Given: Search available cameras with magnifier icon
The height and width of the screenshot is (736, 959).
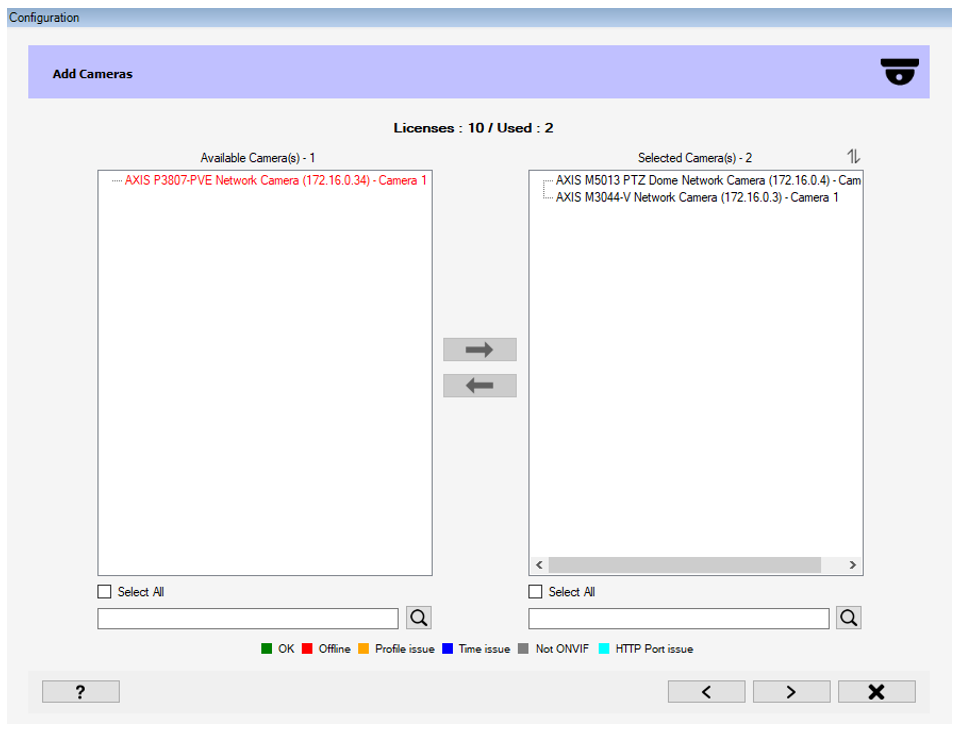Looking at the screenshot, I should point(419,618).
